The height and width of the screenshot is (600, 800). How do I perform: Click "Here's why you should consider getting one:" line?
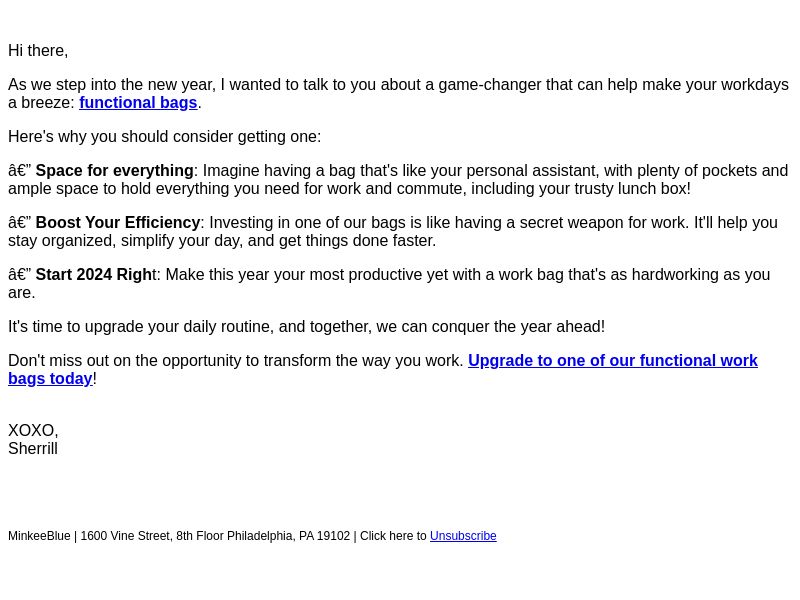[164, 137]
